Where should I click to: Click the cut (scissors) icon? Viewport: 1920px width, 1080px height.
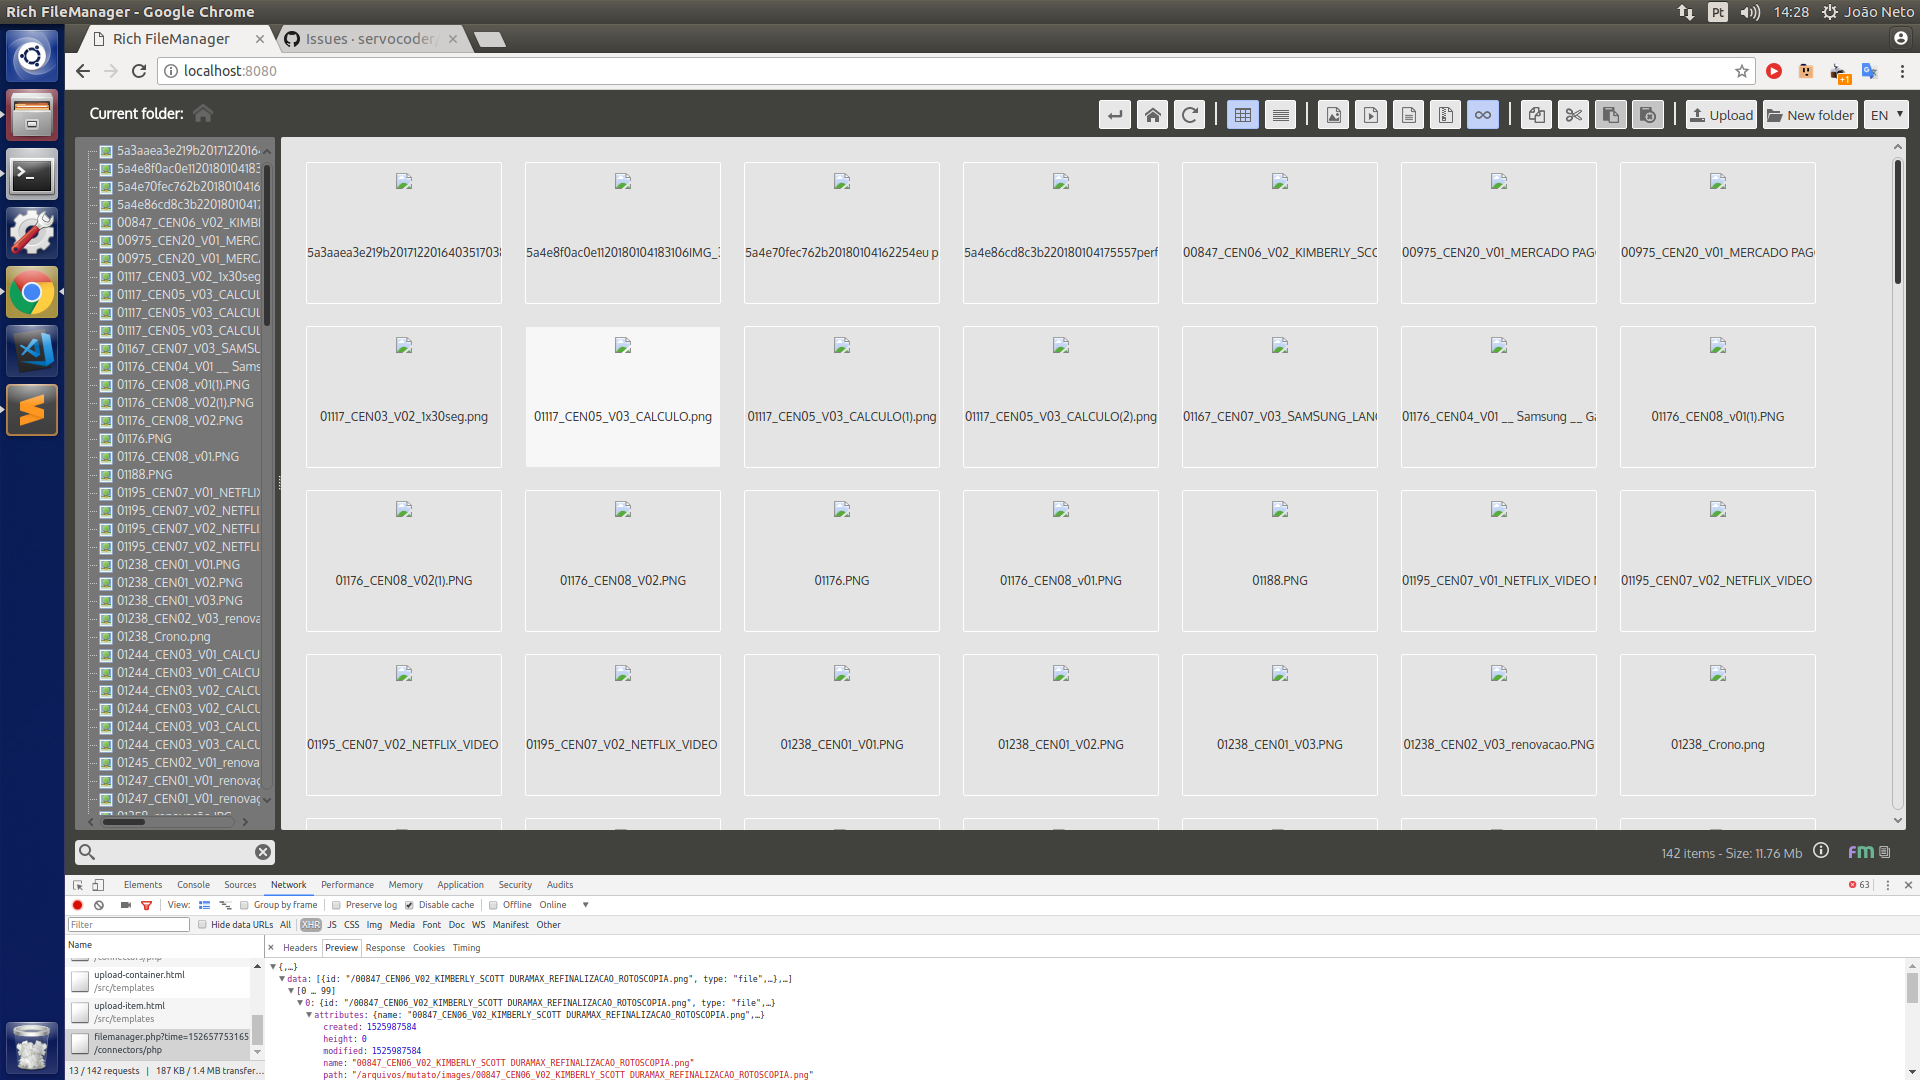tap(1573, 114)
